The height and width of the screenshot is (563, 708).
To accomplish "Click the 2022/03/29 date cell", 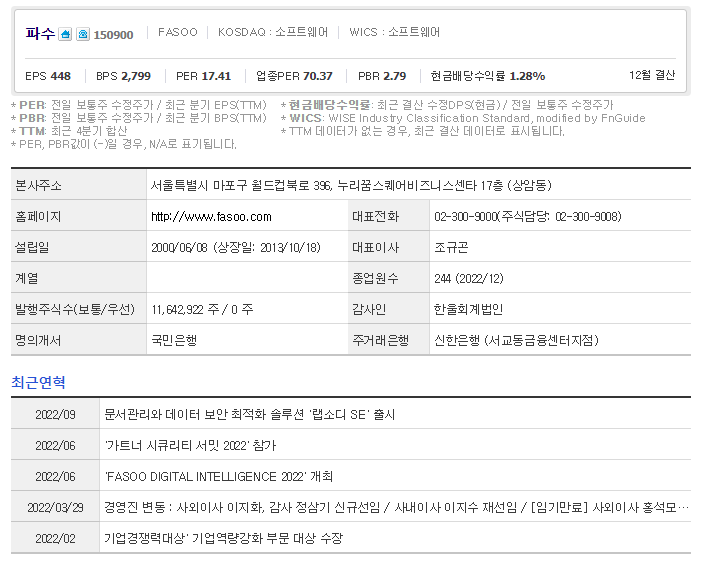I will (x=55, y=507).
